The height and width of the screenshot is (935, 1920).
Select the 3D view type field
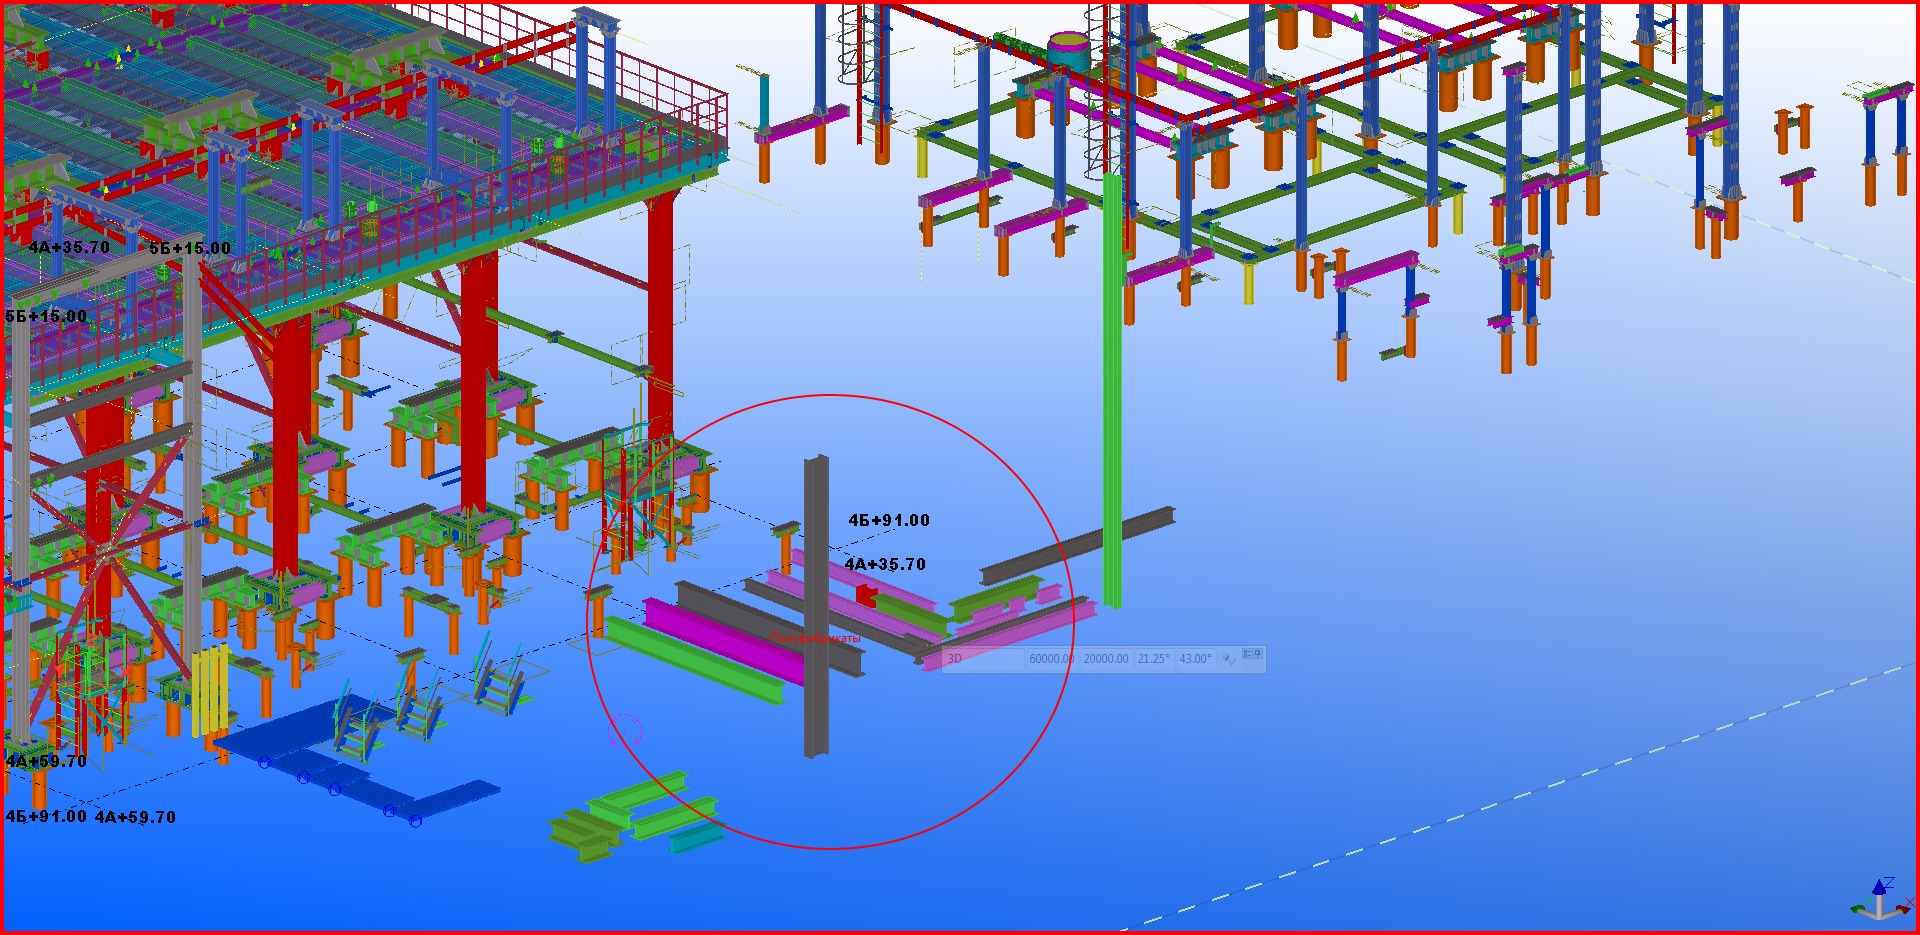pyautogui.click(x=985, y=659)
